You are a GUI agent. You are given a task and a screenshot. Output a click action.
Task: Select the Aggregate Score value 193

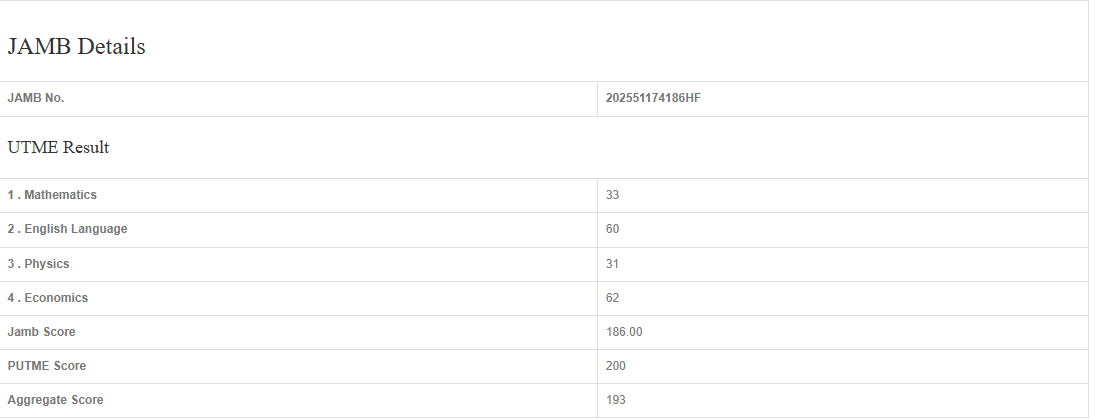[x=615, y=400]
